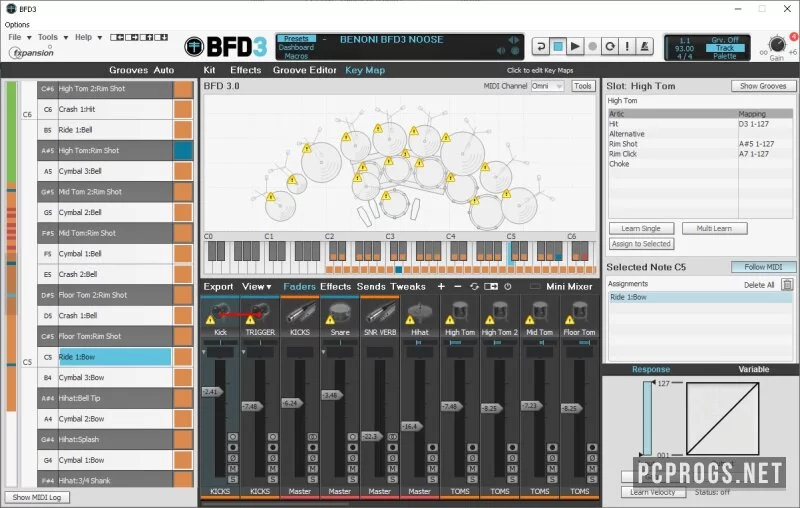This screenshot has height=508, width=800.
Task: Click the plus icon in mixer toolbar
Action: (441, 287)
